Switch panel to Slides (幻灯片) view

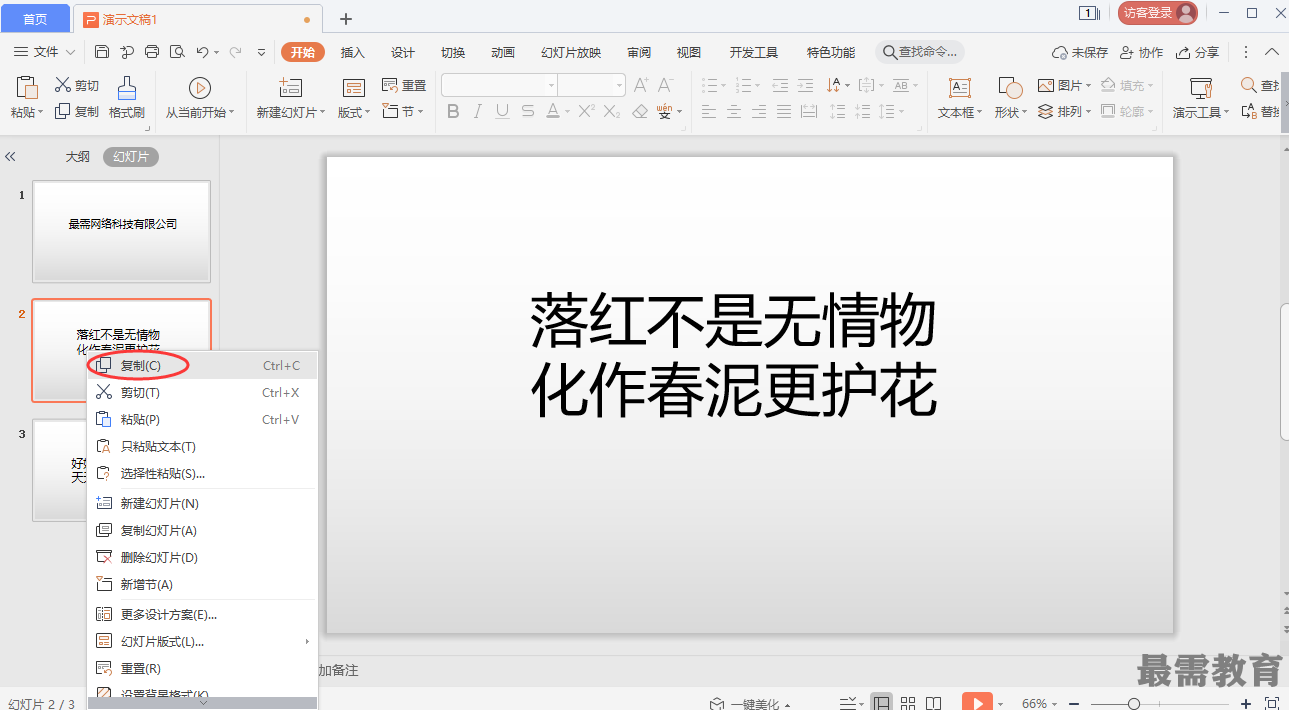131,157
